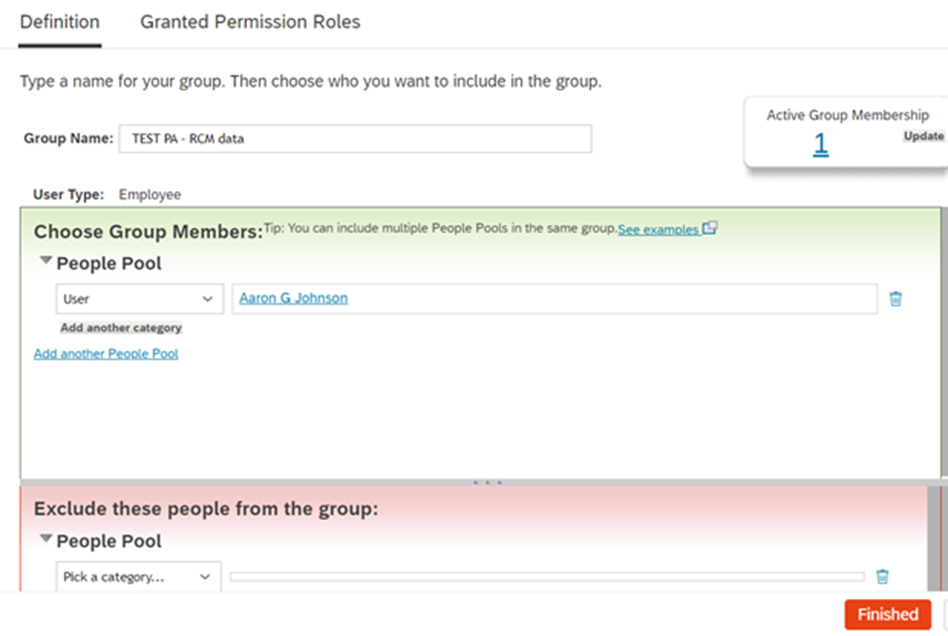Collapse the People Pool in the exclusion section
The height and width of the screenshot is (636, 948).
46,540
